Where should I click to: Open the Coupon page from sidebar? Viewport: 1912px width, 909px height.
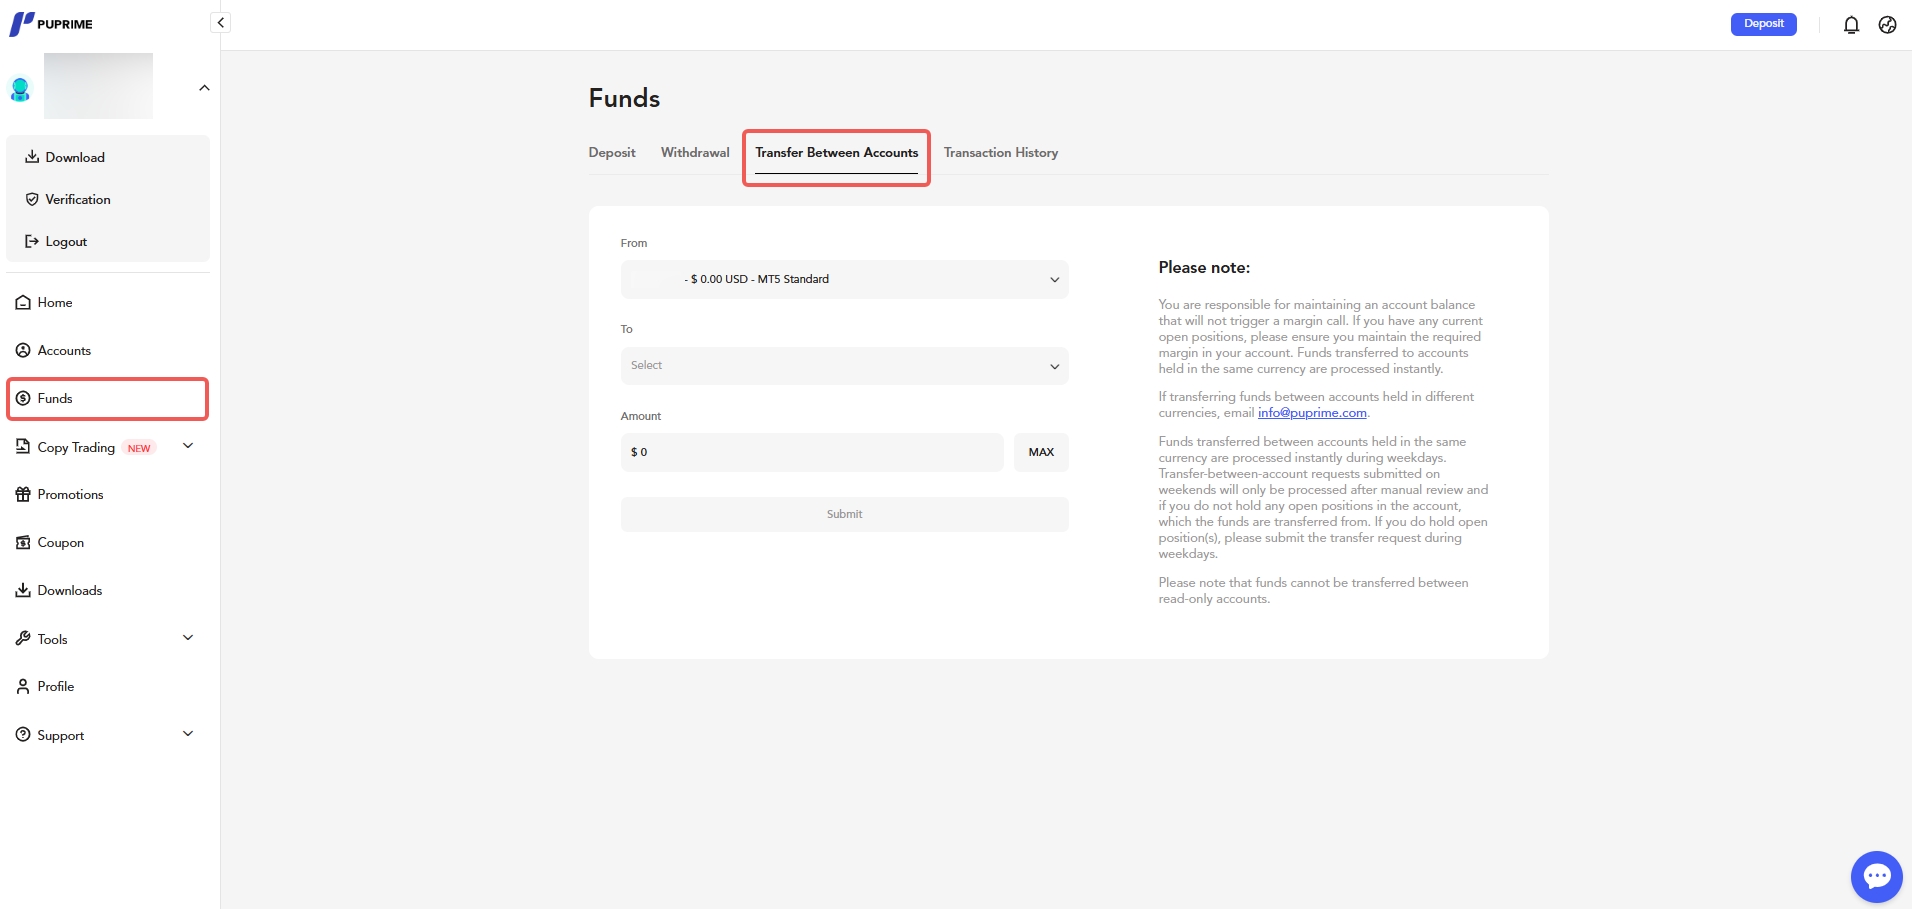[x=60, y=543]
